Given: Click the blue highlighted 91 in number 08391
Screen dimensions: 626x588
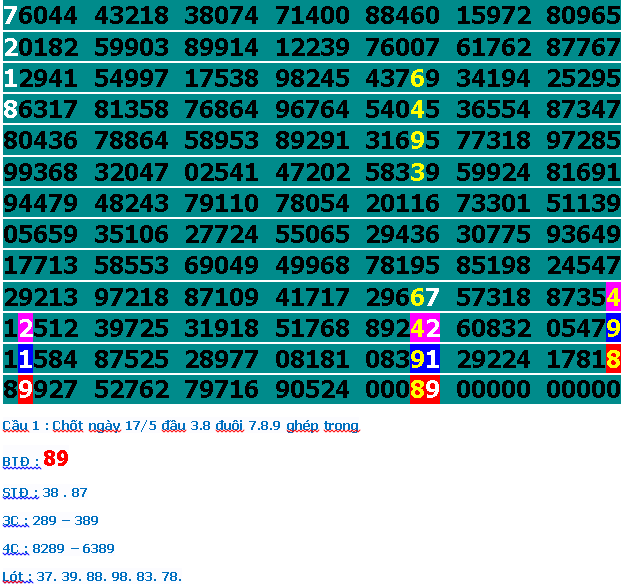Looking at the screenshot, I should [425, 359].
